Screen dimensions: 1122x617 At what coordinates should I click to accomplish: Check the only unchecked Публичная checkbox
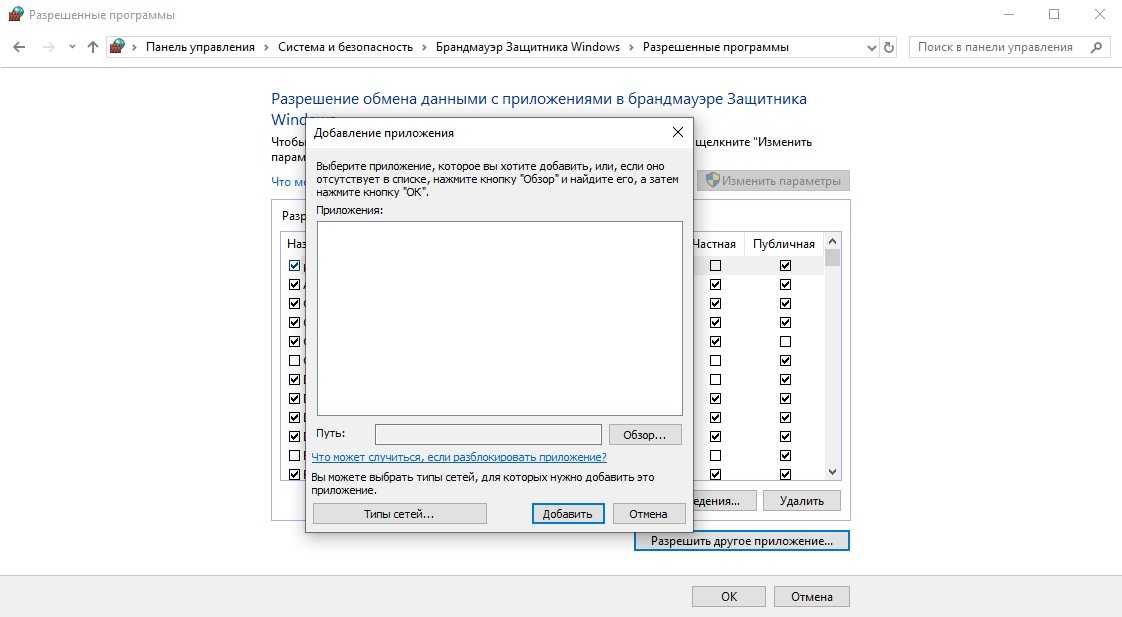coord(785,341)
